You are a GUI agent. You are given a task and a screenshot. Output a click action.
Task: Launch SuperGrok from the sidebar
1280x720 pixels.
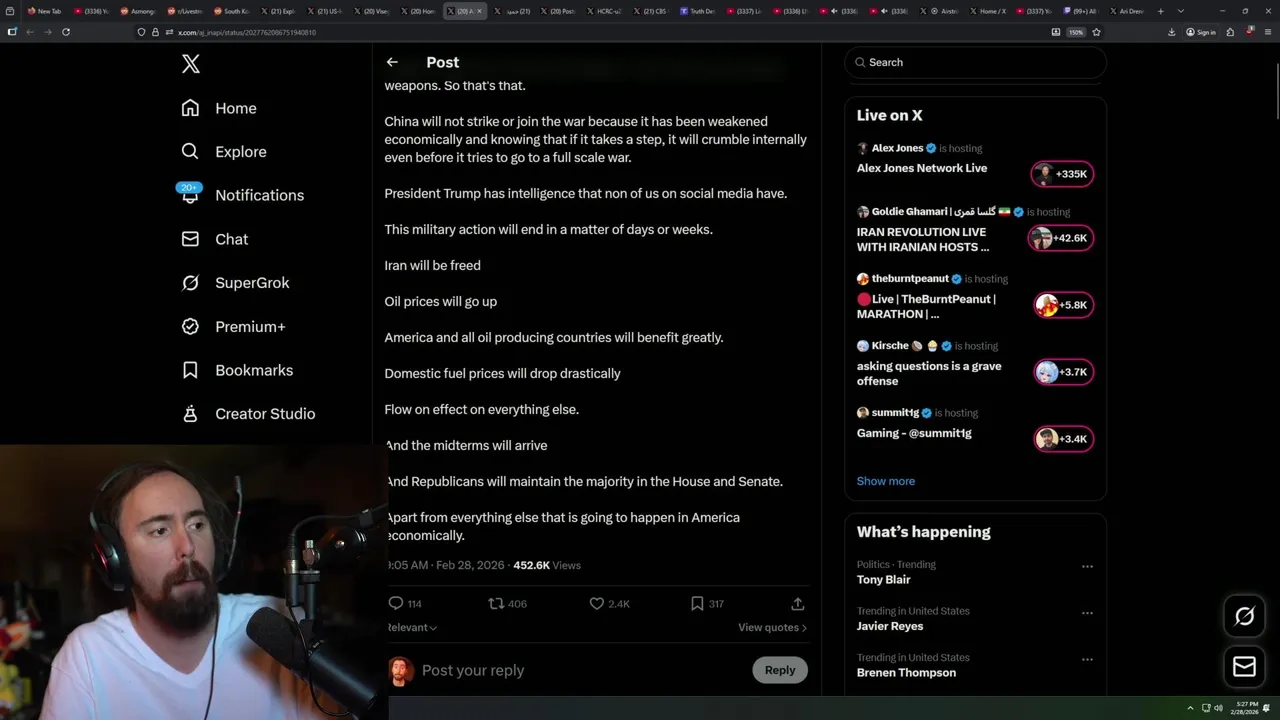click(x=235, y=283)
